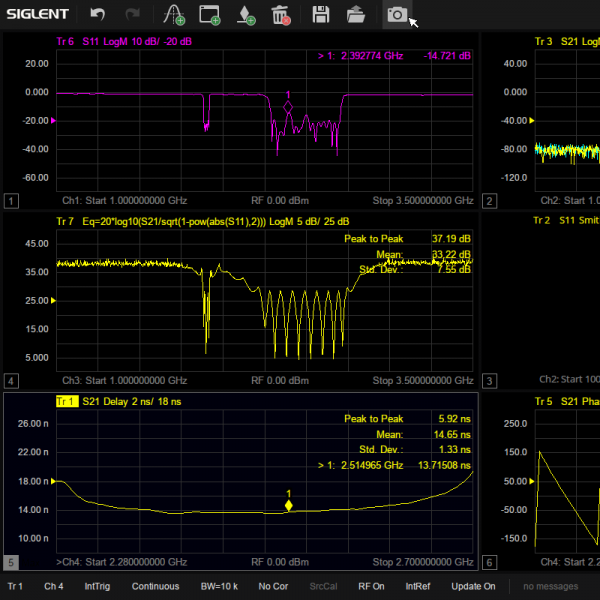Take a screenshot with the camera icon

click(397, 14)
